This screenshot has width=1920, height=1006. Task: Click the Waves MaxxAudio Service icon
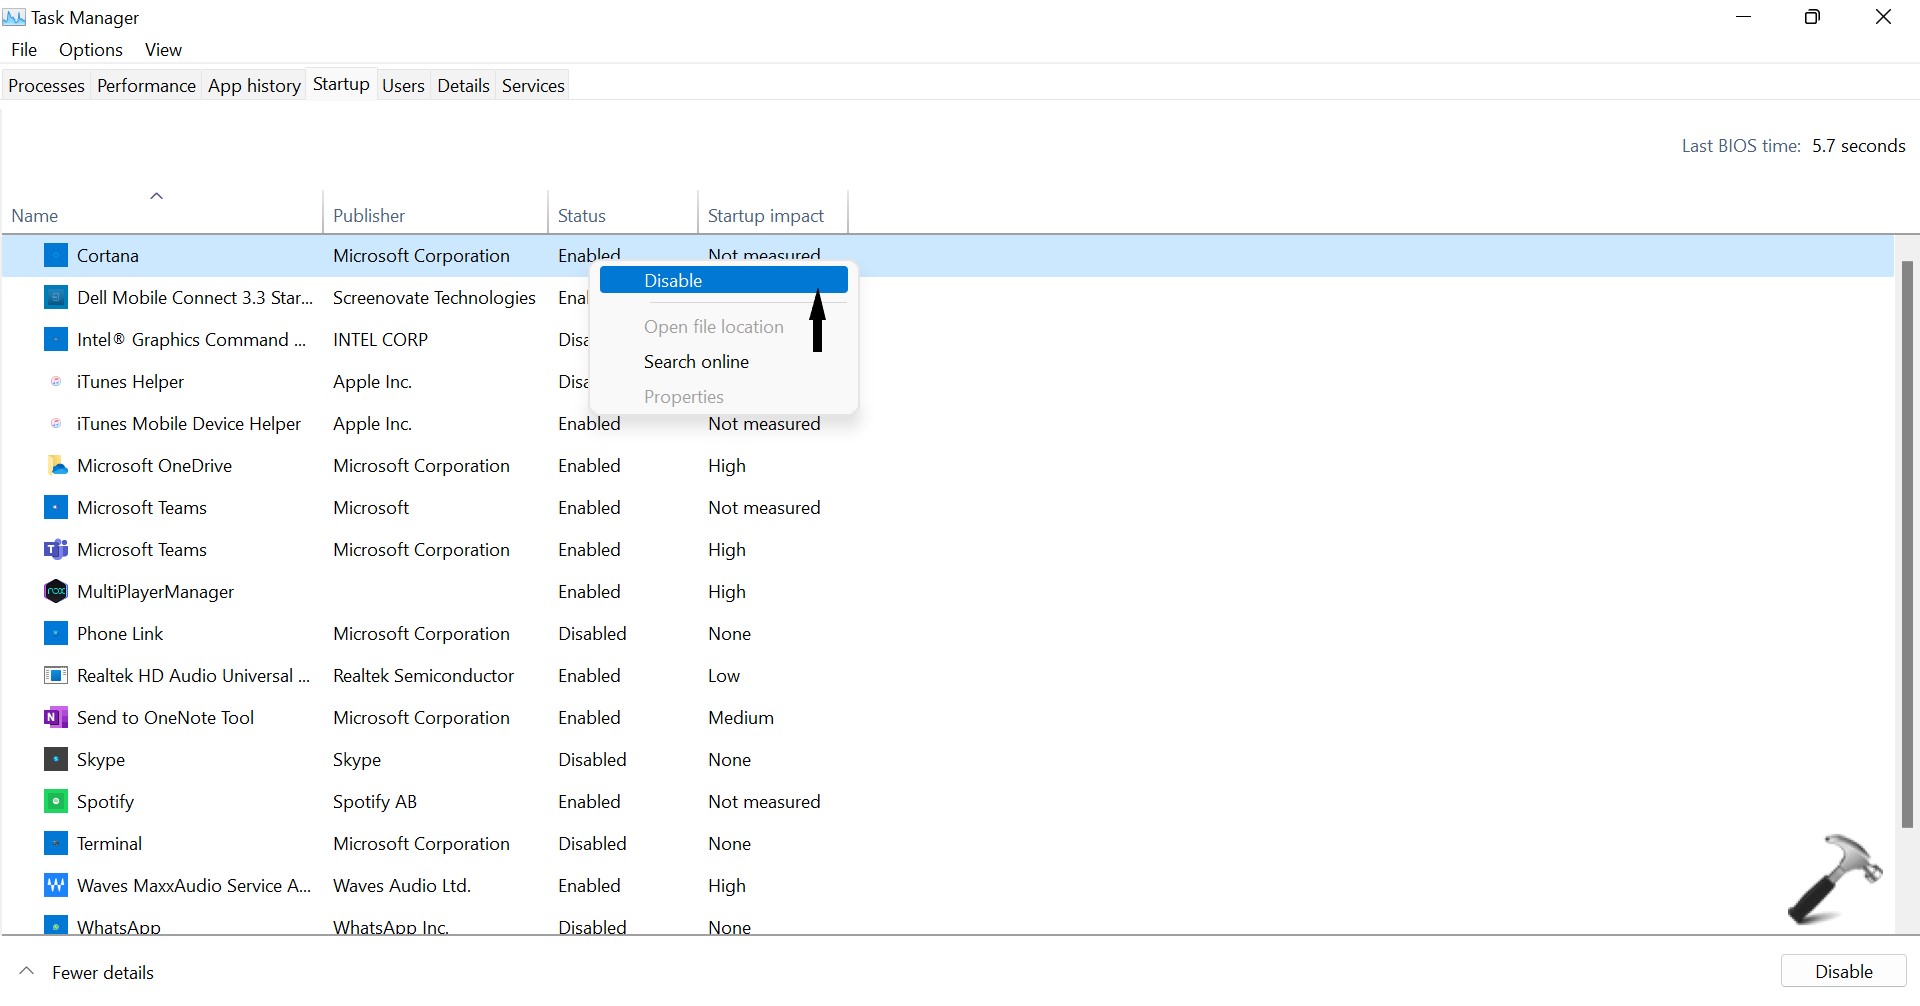tap(56, 886)
